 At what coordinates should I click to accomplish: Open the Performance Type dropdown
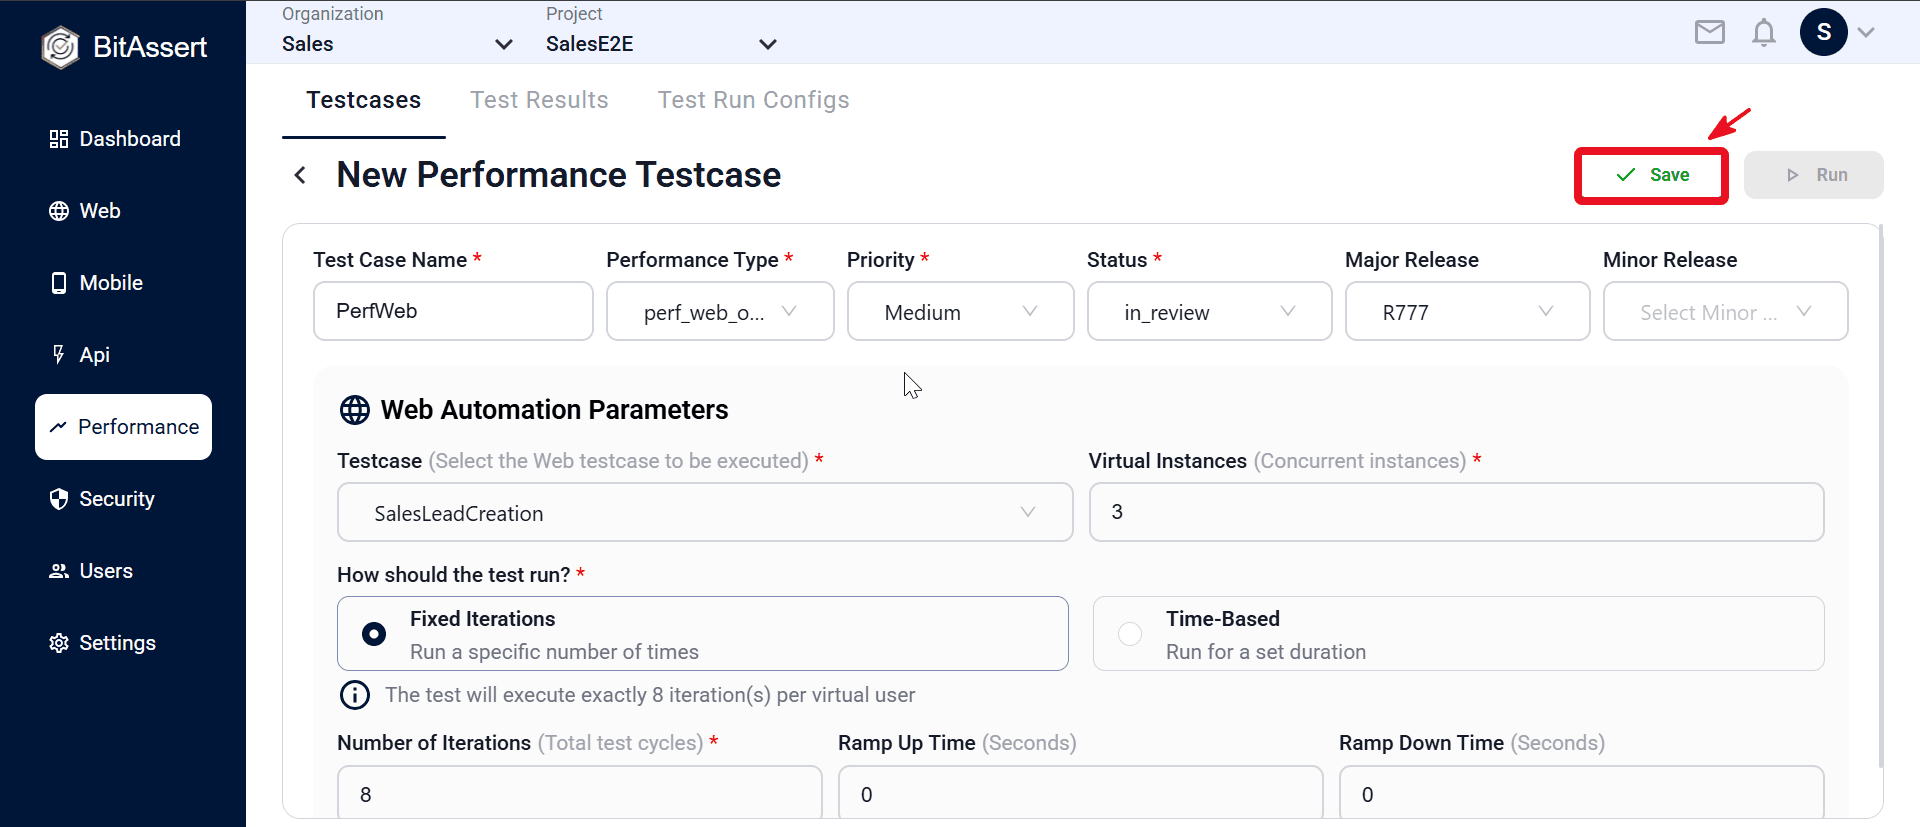(x=720, y=312)
